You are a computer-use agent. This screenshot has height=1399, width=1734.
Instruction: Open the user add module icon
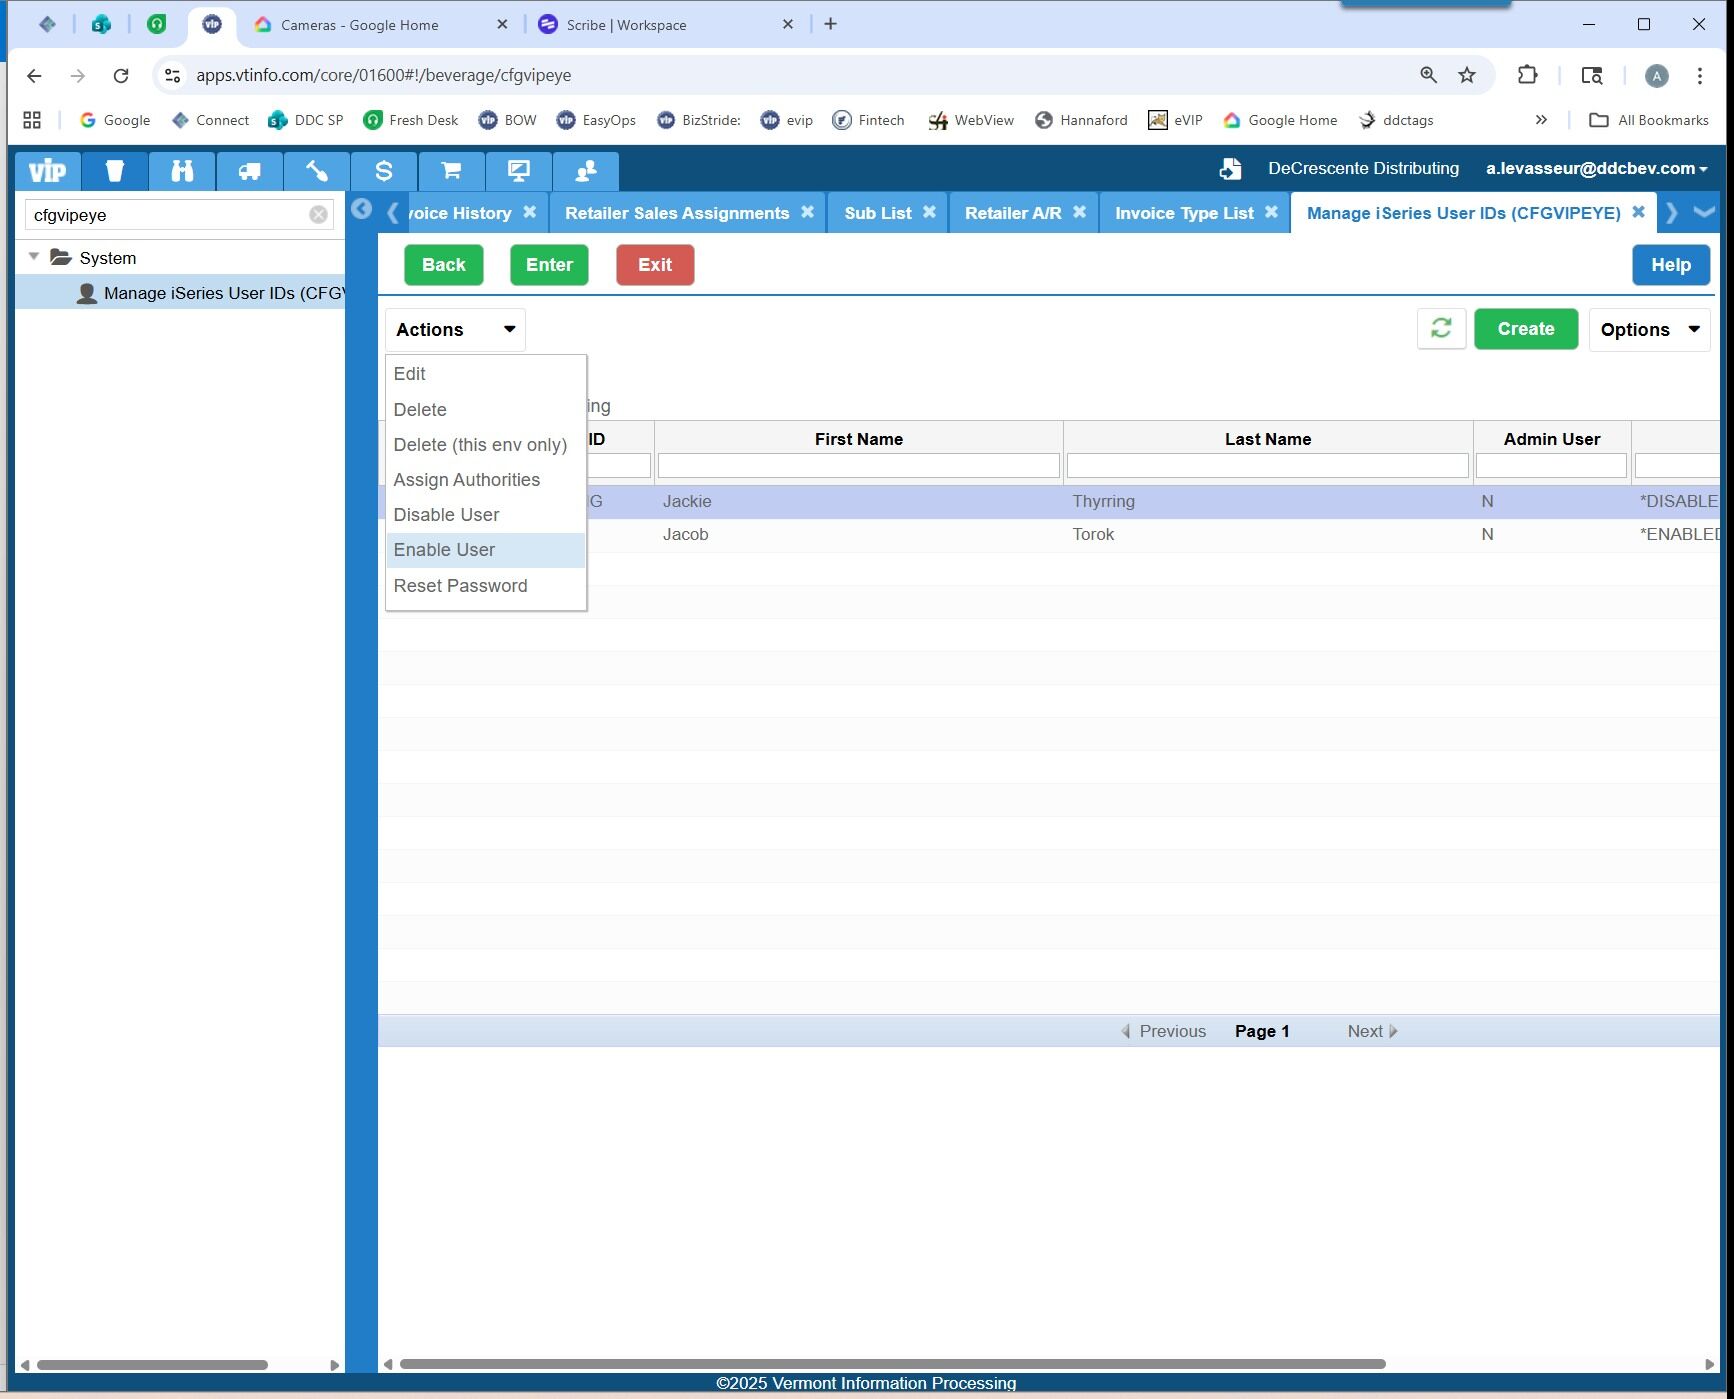point(586,171)
